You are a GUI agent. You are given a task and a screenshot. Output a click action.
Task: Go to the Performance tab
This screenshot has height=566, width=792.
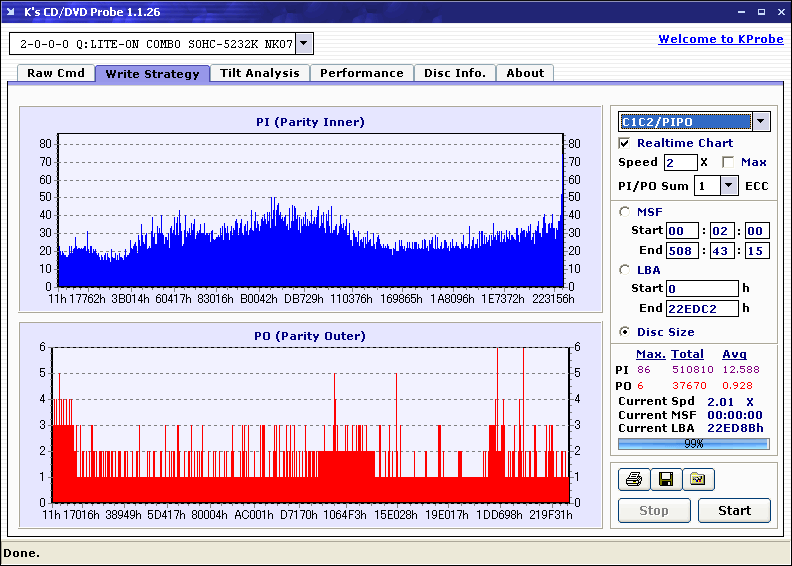point(362,73)
